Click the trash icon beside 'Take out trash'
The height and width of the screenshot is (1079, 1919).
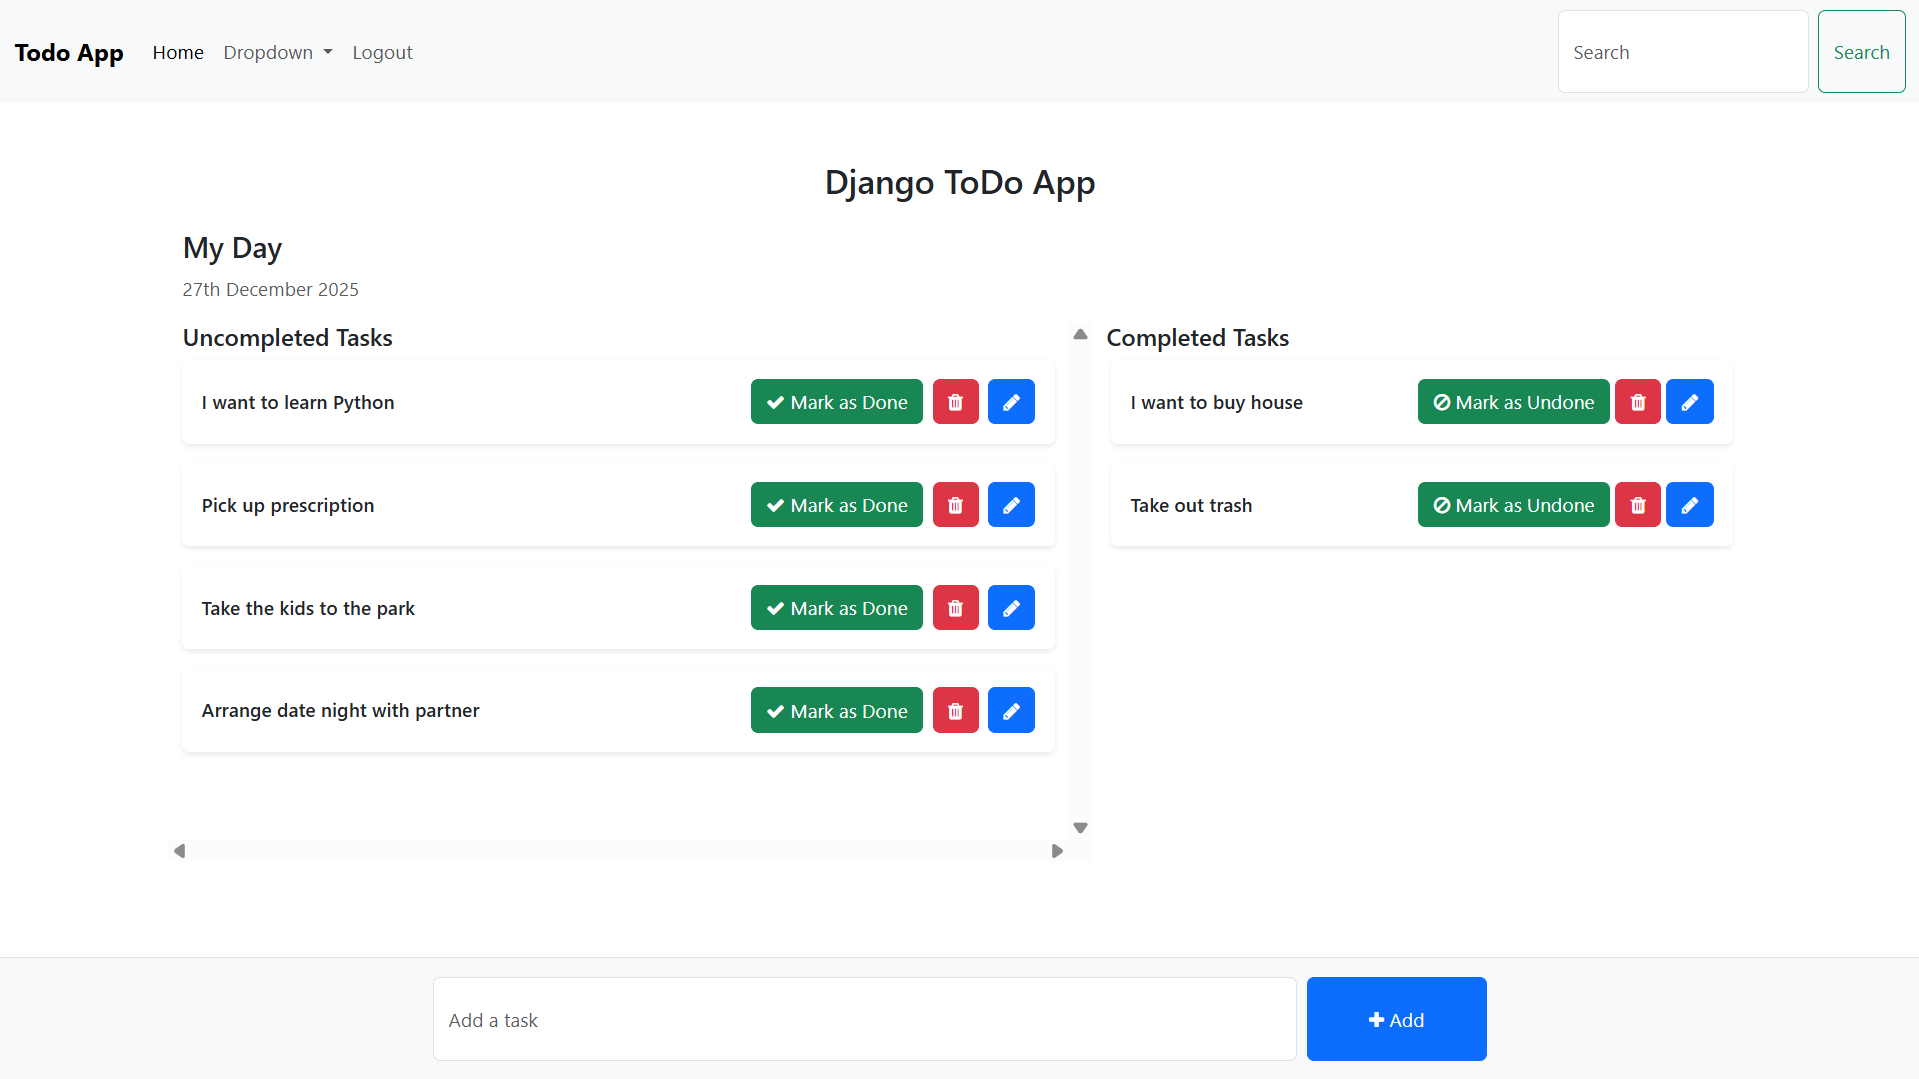click(1637, 504)
